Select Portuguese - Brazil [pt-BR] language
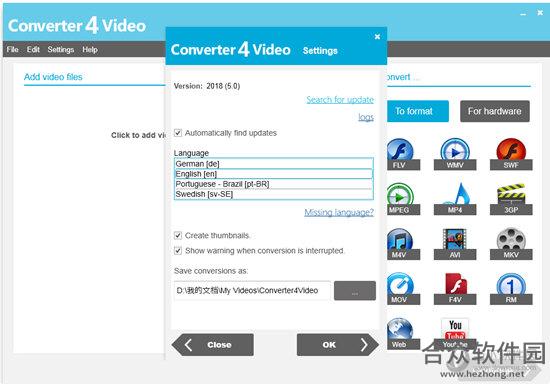This screenshot has height=384, width=550. pos(274,184)
